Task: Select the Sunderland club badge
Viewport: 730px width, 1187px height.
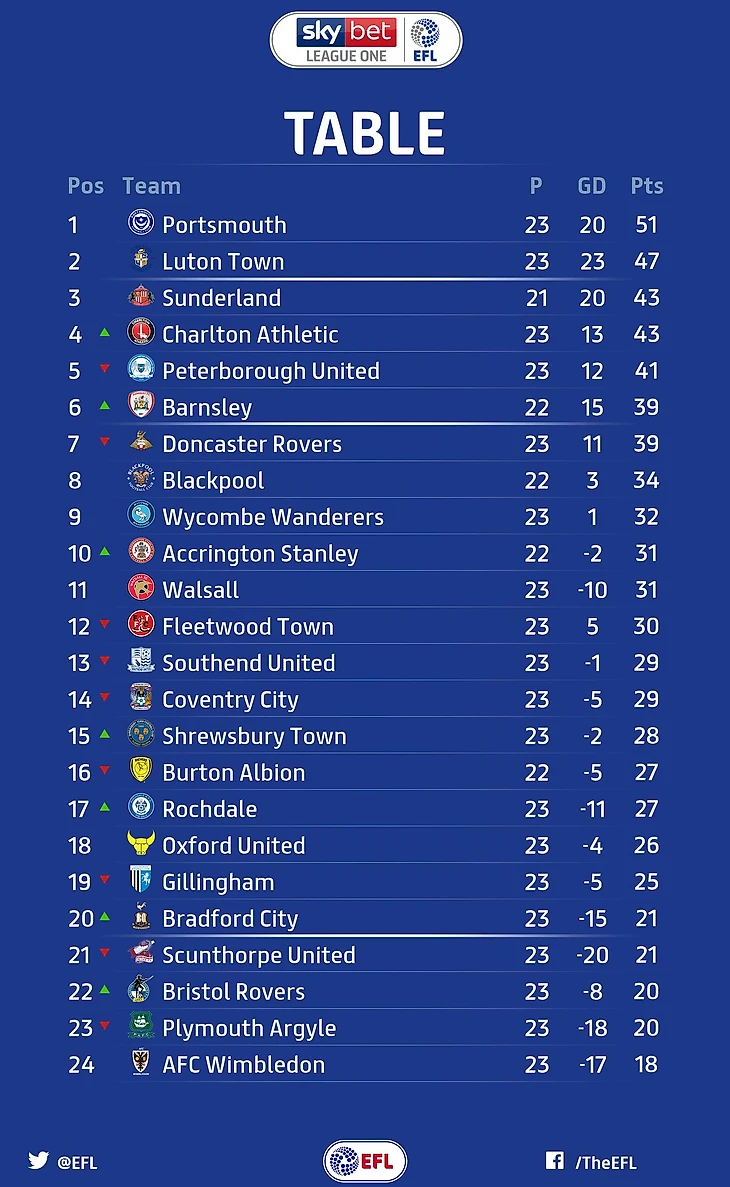Action: point(141,295)
